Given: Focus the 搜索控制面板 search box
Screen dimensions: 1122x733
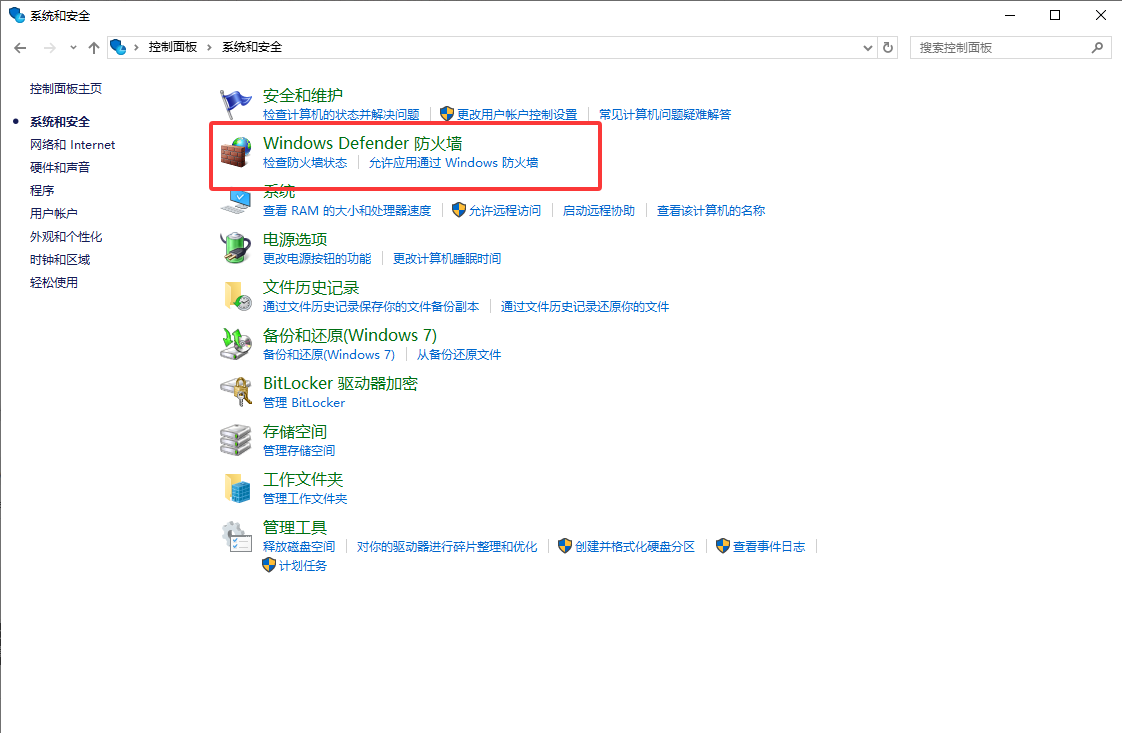Looking at the screenshot, I should pyautogui.click(x=1003, y=47).
